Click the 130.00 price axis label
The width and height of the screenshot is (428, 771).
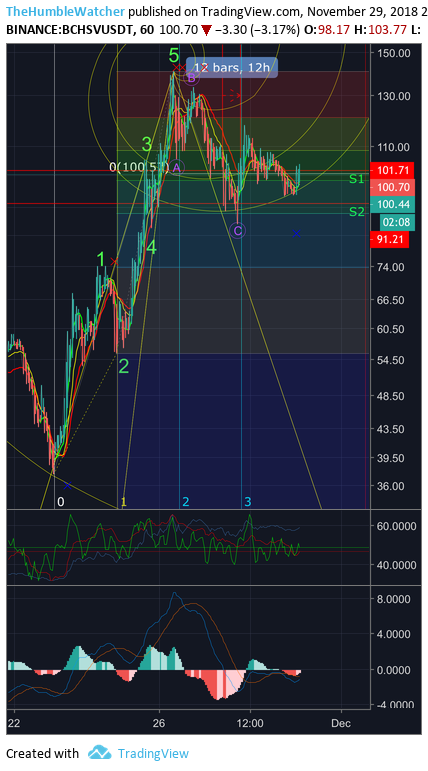tap(393, 96)
